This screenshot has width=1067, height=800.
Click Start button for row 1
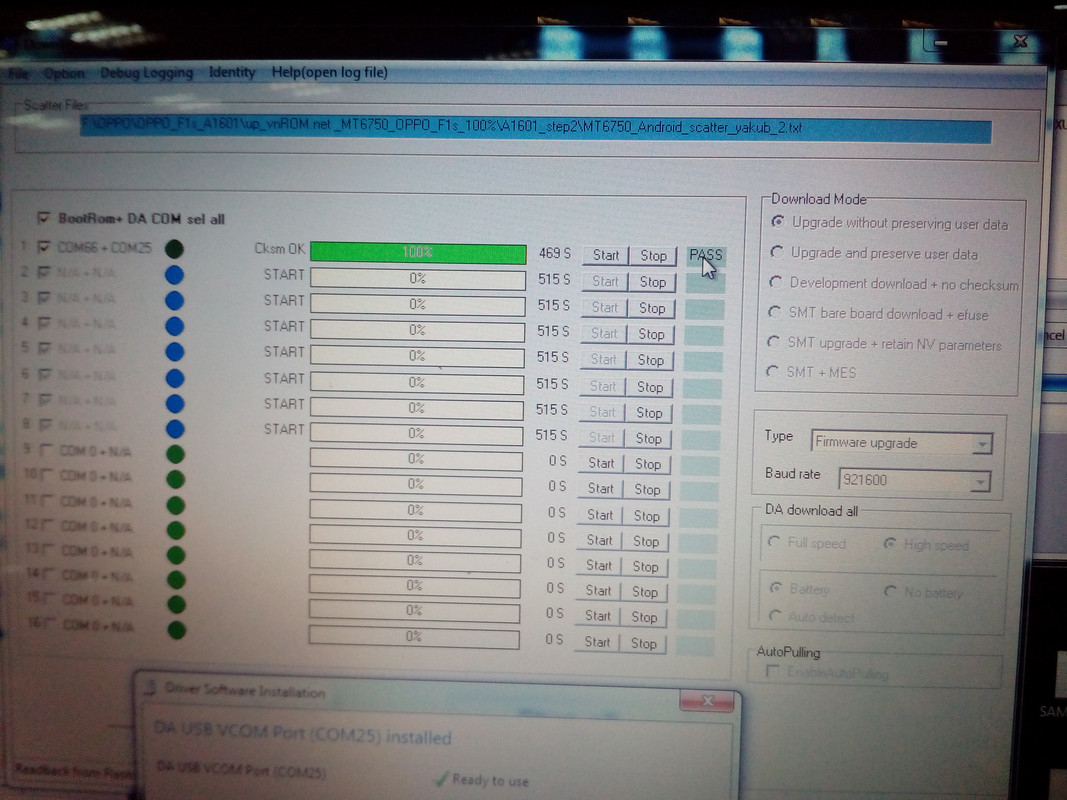click(x=606, y=255)
